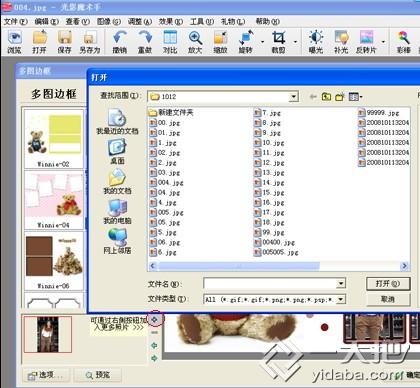
Task: Open the view menu dropdown arrow
Action: [361, 97]
